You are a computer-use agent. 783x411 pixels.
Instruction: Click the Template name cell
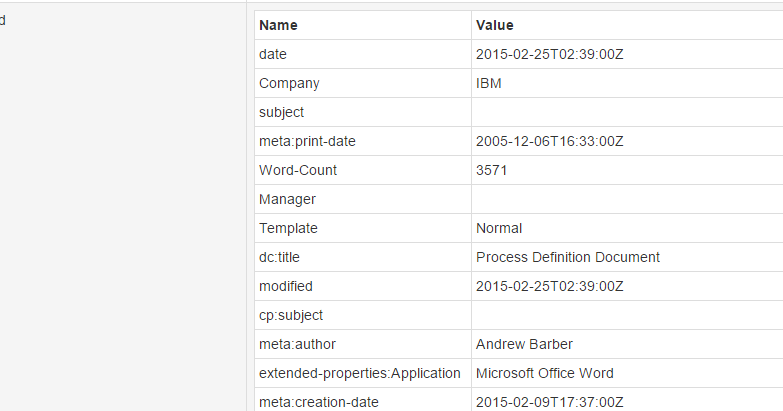click(288, 229)
